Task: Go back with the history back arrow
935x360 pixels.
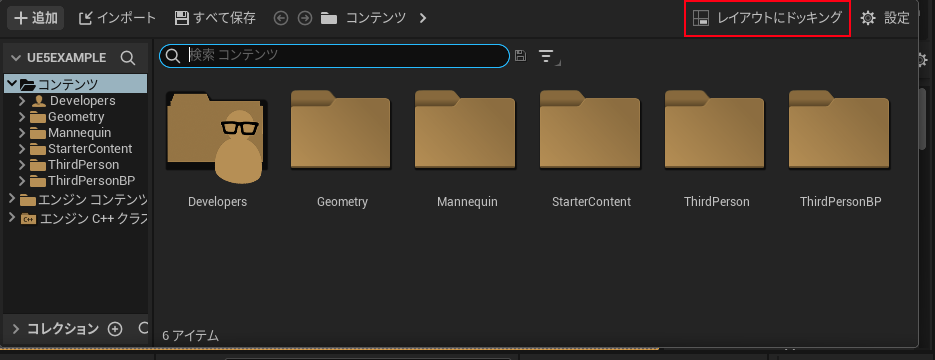Action: tap(281, 18)
